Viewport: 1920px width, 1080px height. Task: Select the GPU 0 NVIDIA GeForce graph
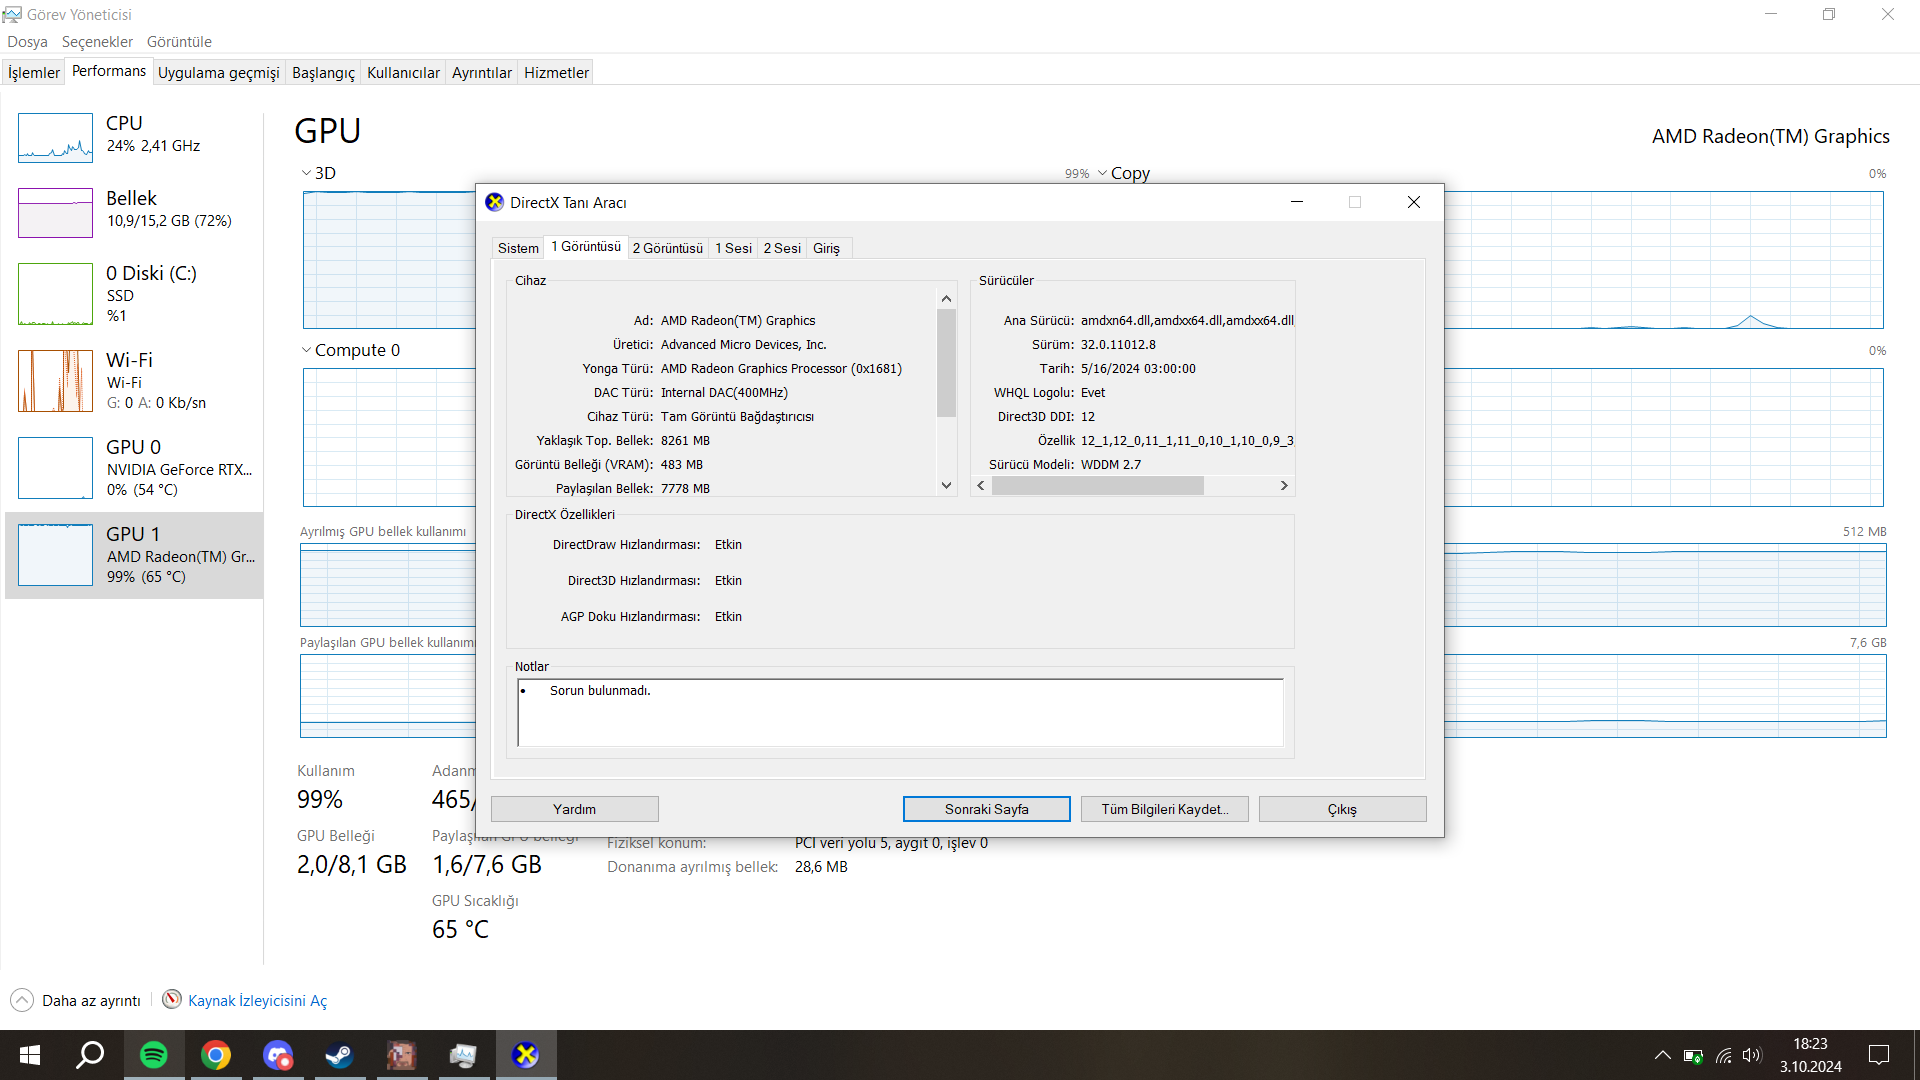[x=55, y=468]
